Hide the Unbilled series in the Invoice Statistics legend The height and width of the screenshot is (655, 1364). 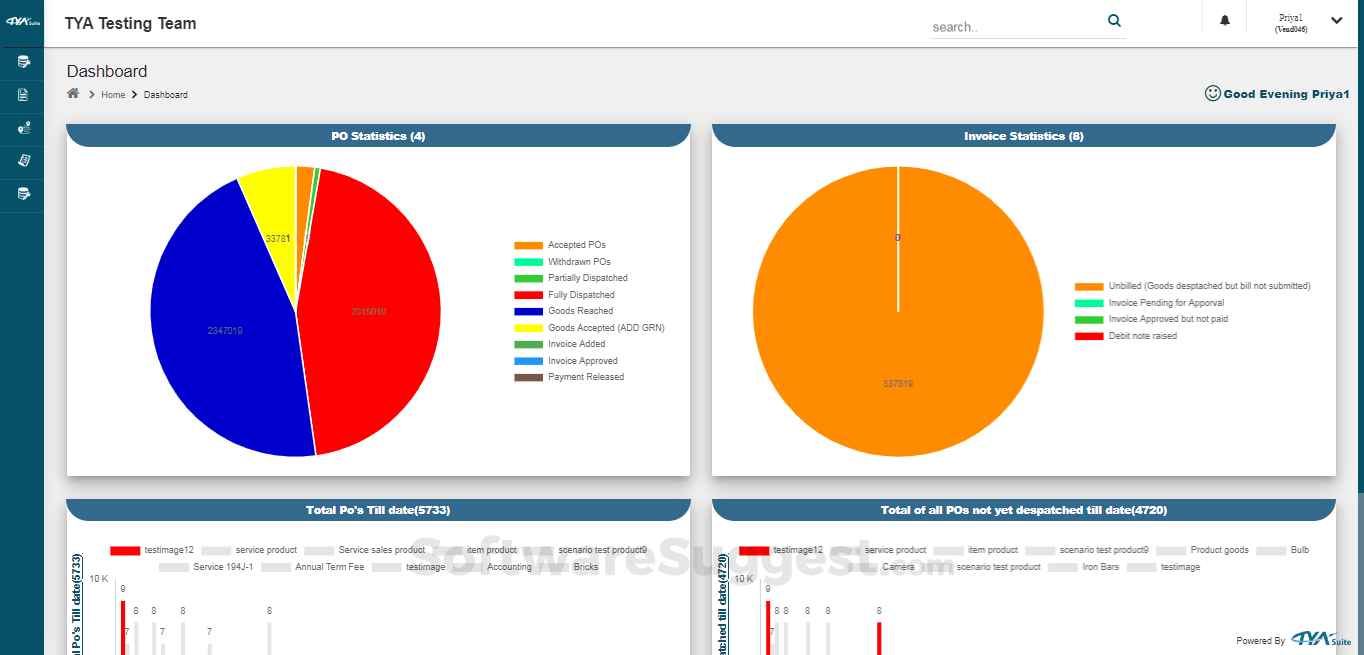tap(1192, 286)
